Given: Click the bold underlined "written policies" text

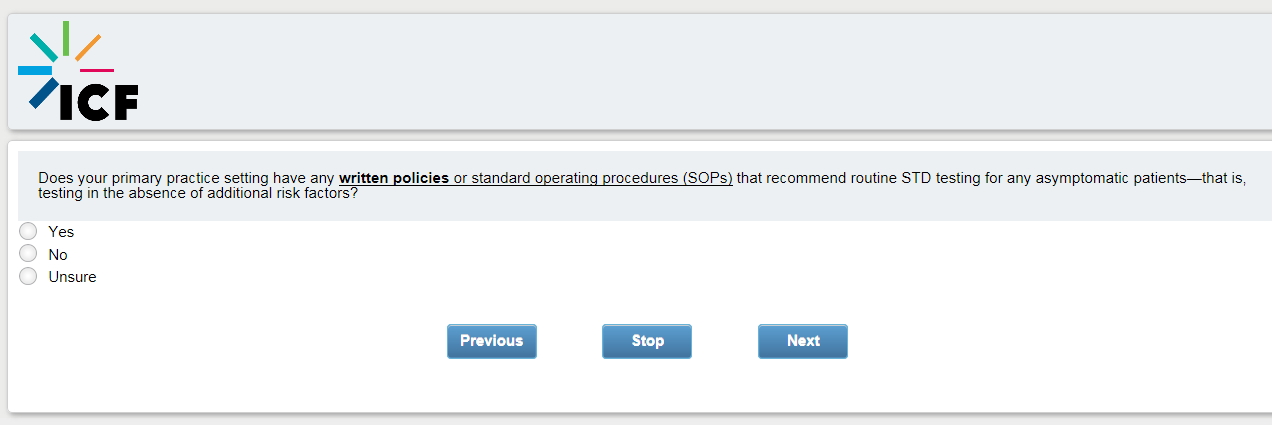Looking at the screenshot, I should tap(394, 179).
